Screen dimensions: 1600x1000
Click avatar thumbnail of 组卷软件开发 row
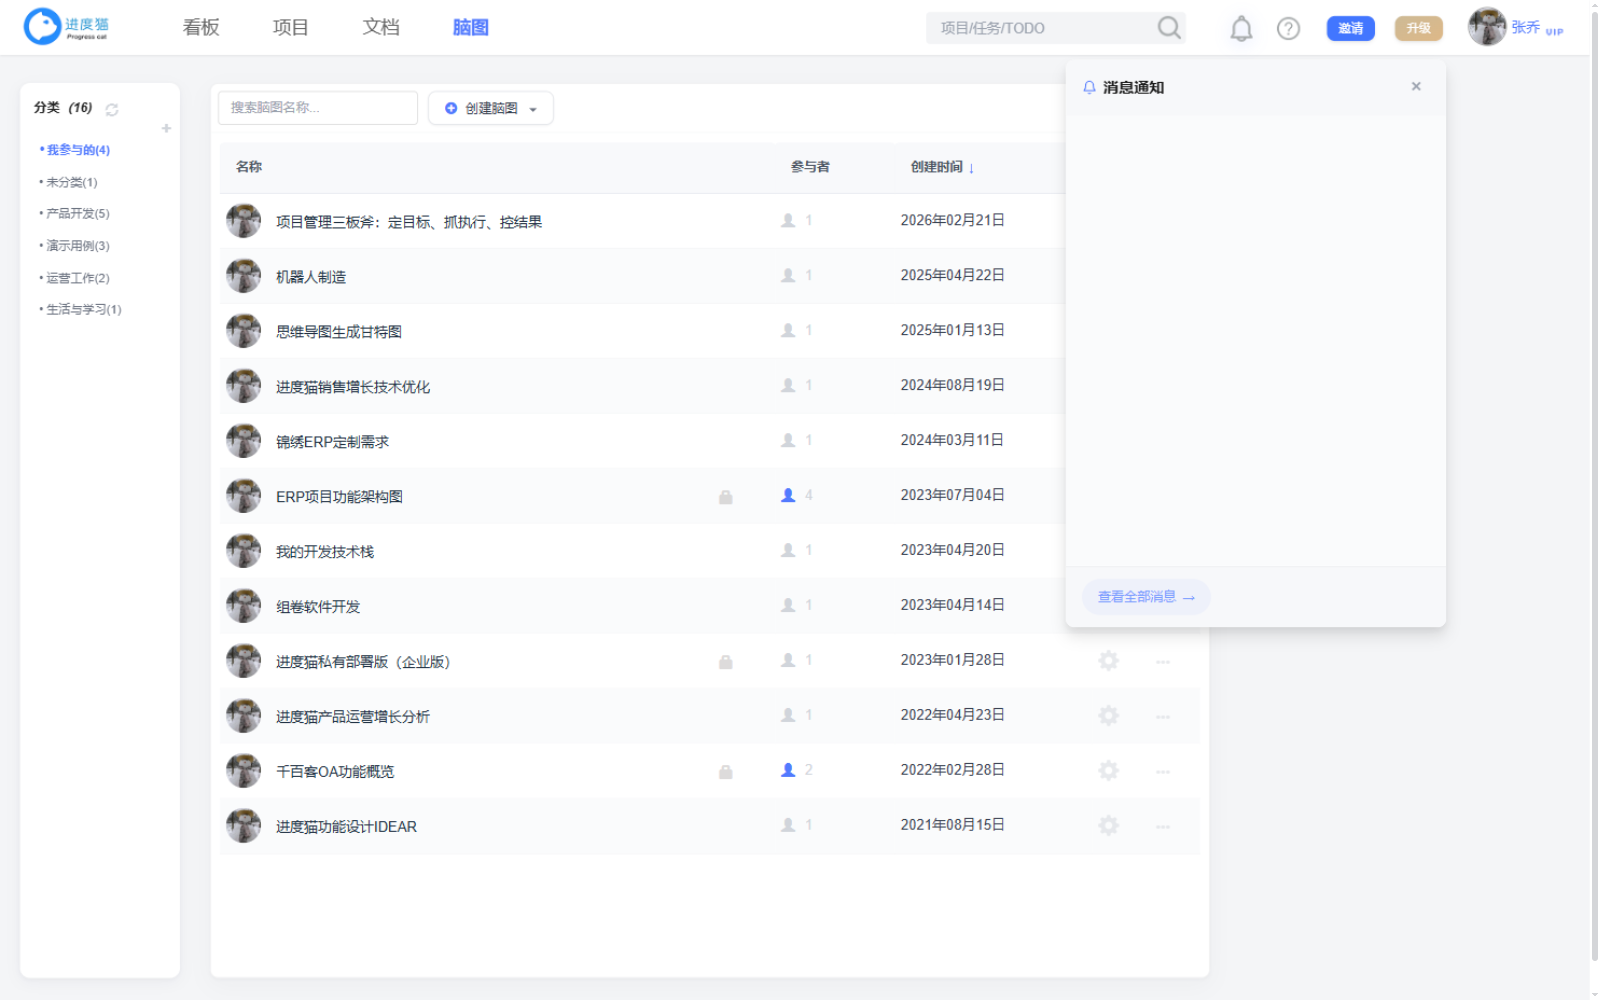click(243, 606)
